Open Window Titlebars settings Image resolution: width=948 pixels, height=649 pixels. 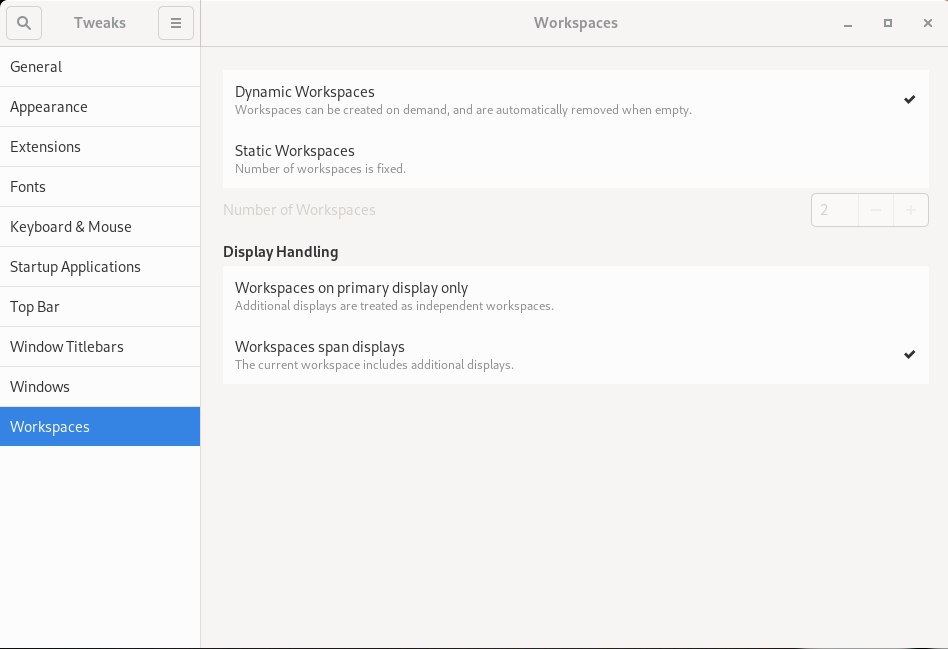(100, 346)
